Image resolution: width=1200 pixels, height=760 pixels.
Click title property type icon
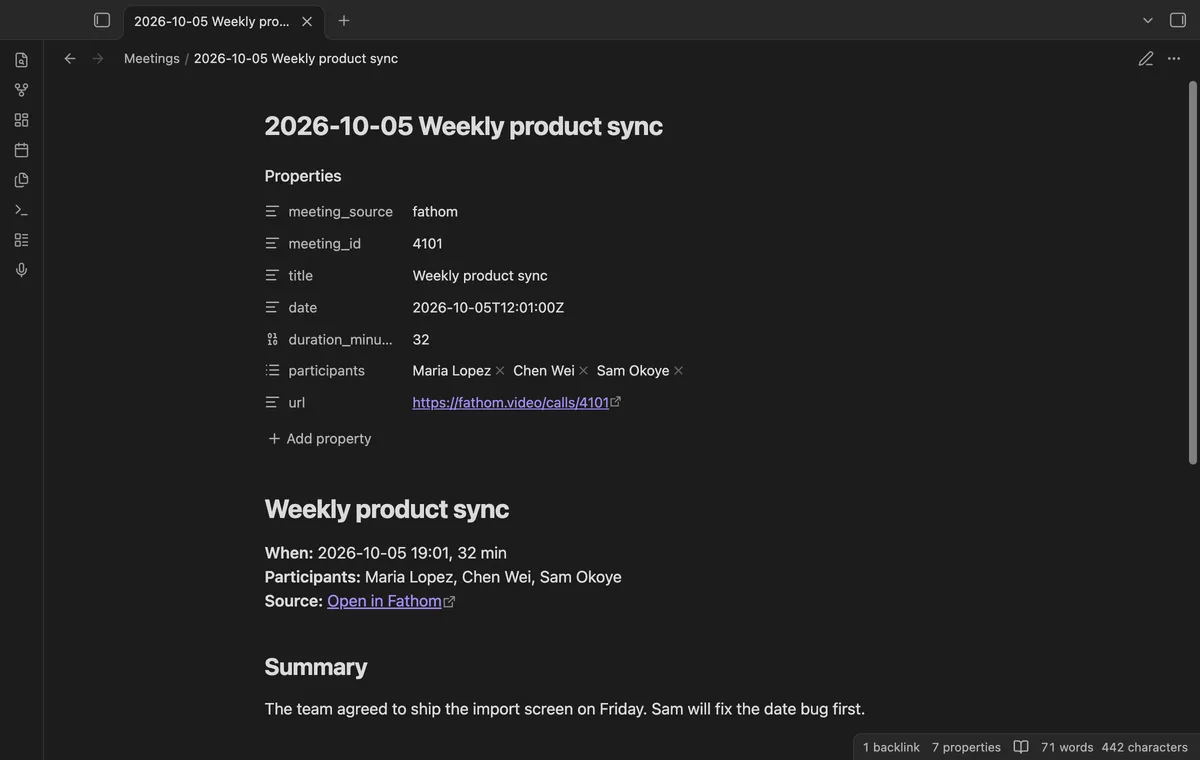(272, 275)
